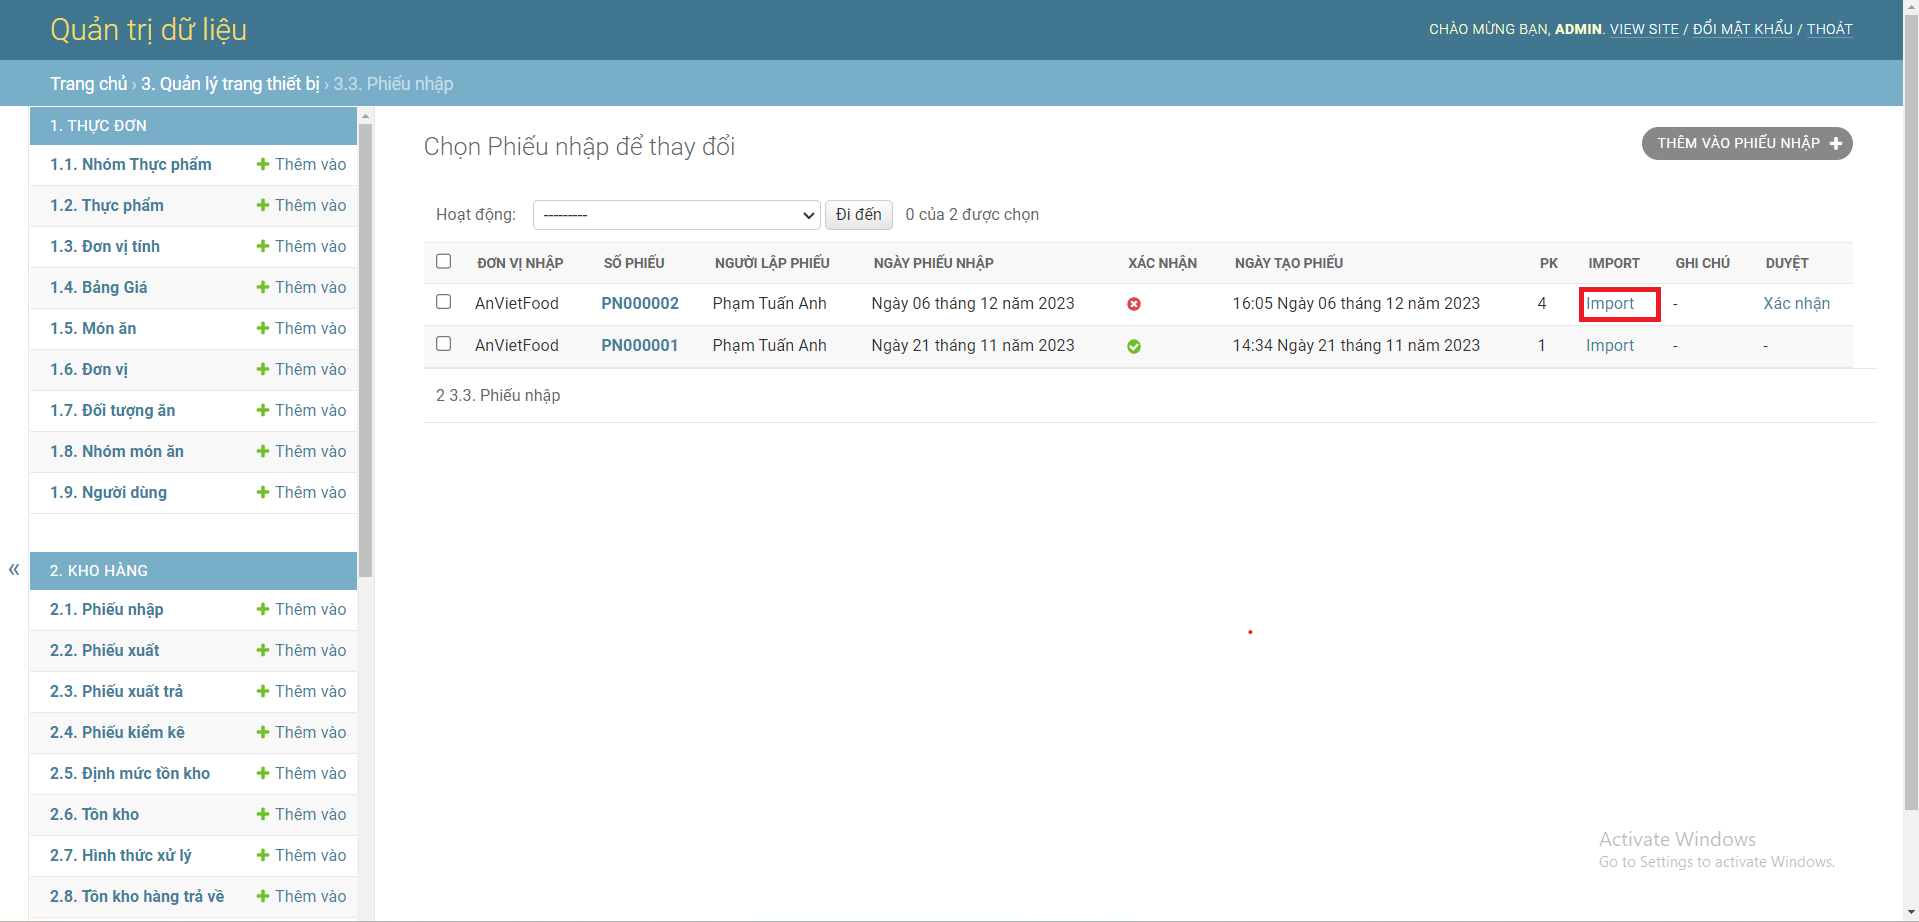Check the checkbox for row PN000002
The image size is (1919, 922).
[x=444, y=301]
